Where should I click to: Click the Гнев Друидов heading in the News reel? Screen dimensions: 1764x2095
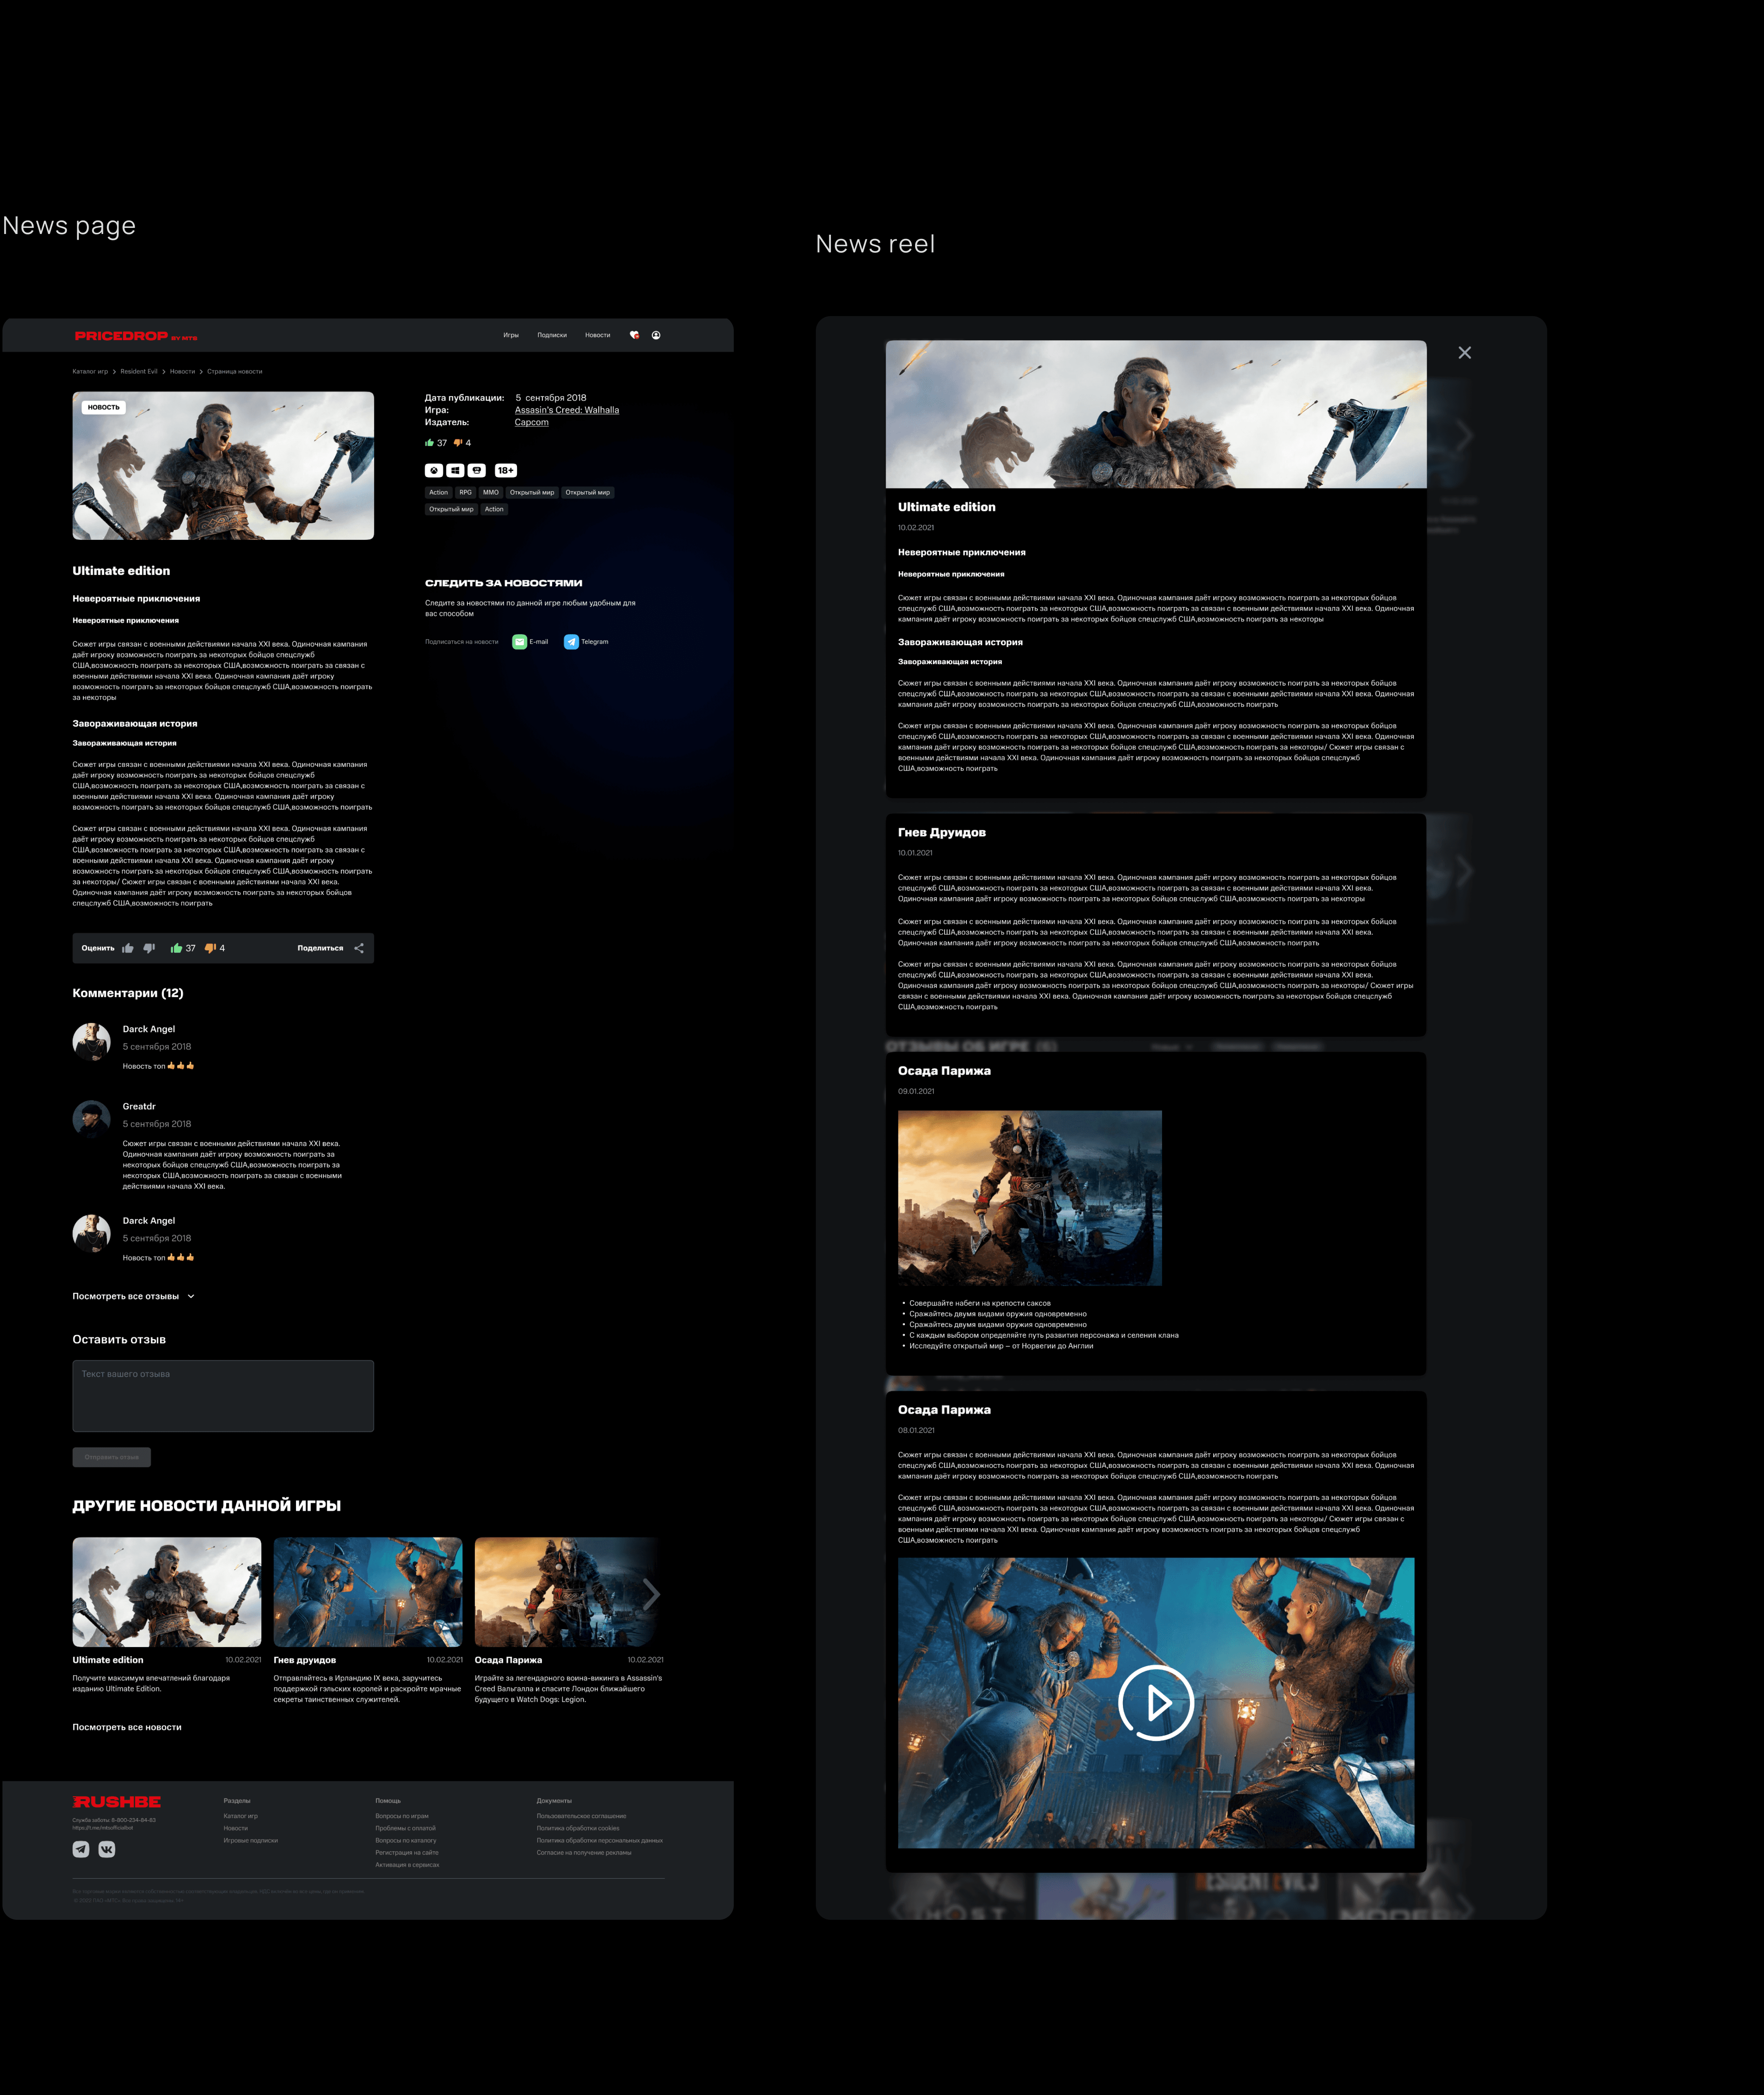pos(942,832)
